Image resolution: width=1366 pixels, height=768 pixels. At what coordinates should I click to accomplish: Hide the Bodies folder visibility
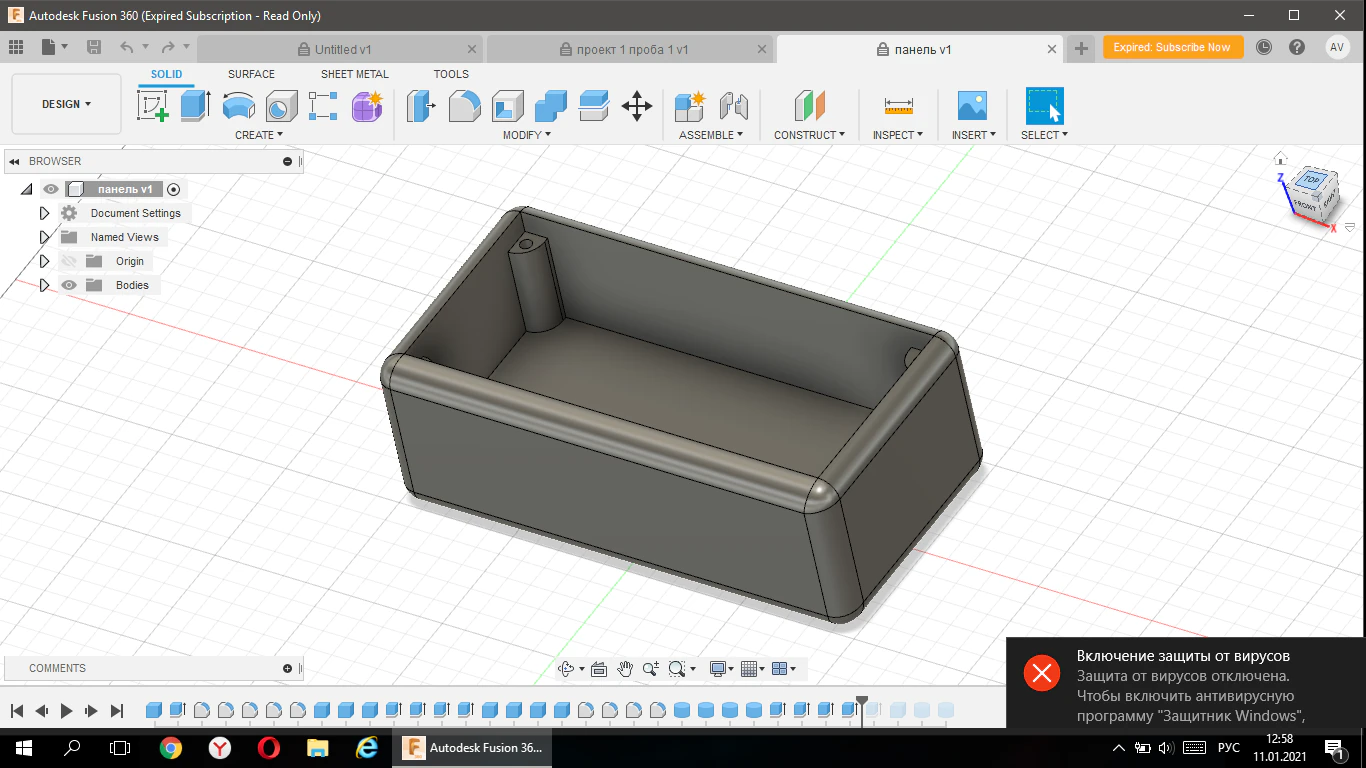pyautogui.click(x=68, y=285)
